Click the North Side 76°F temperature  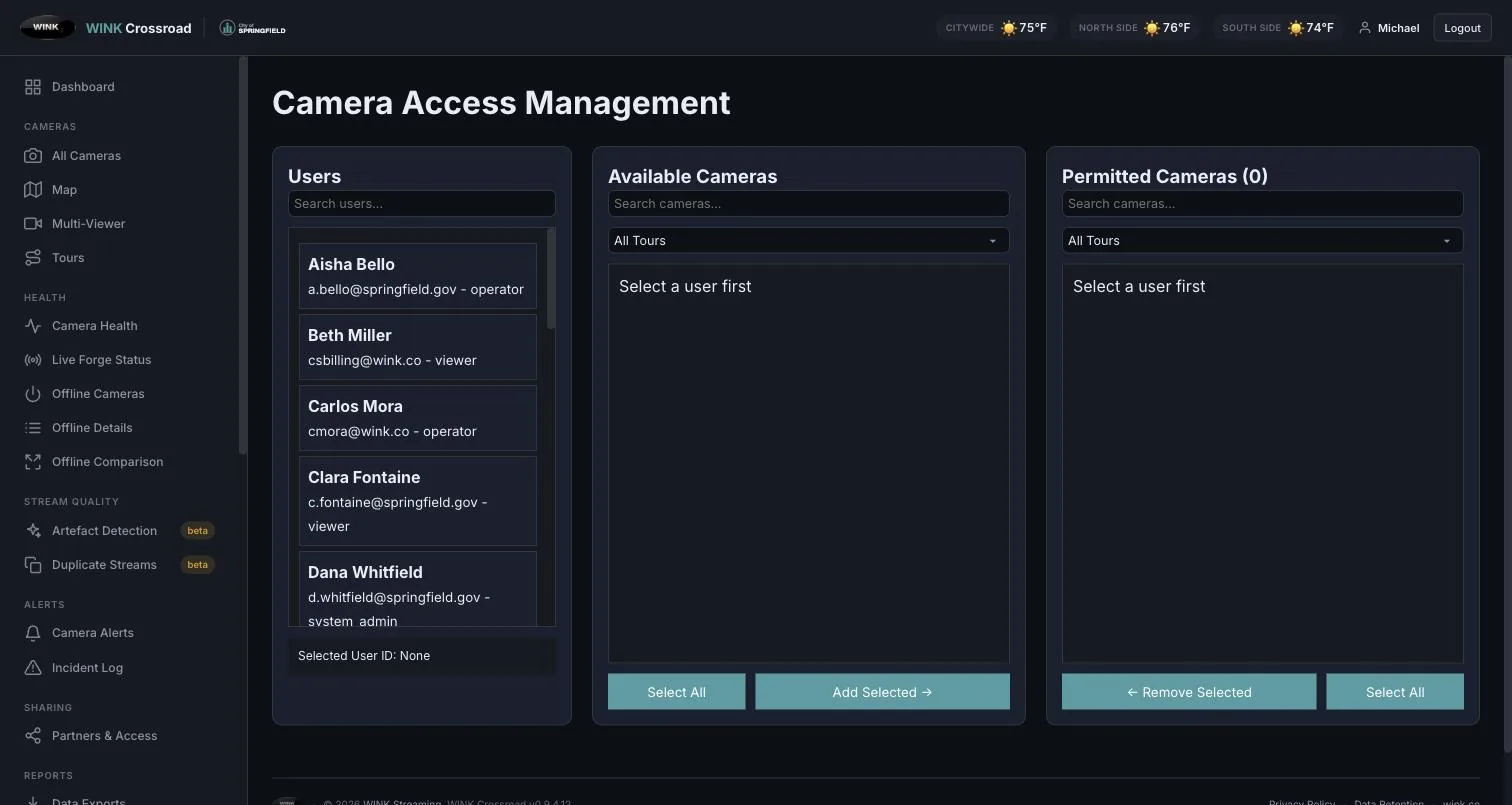(x=1177, y=28)
